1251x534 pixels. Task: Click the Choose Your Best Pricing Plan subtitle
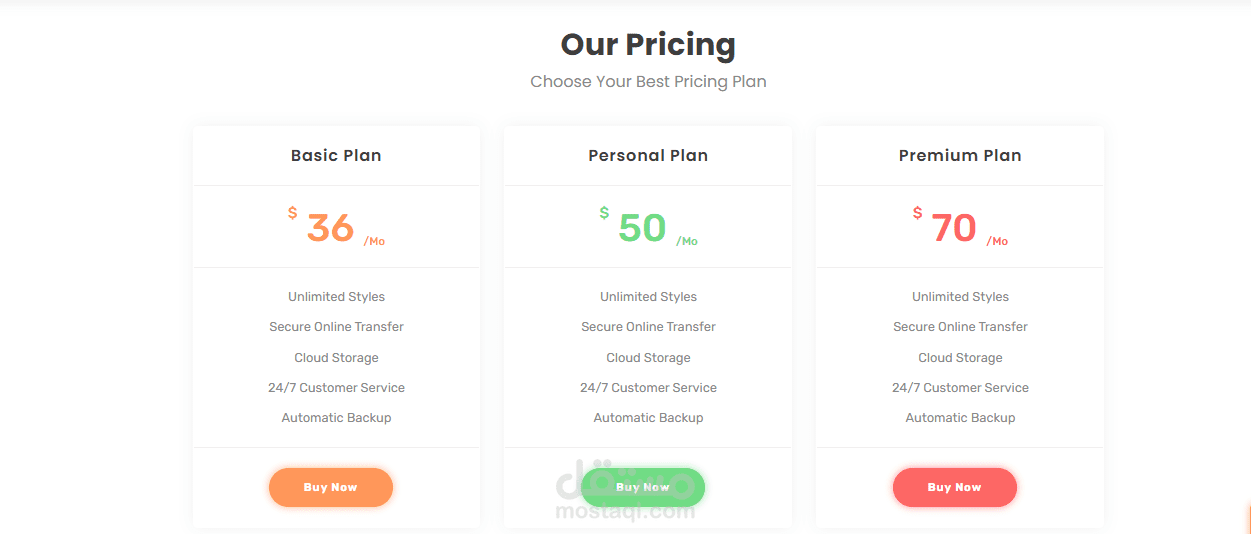(x=648, y=81)
